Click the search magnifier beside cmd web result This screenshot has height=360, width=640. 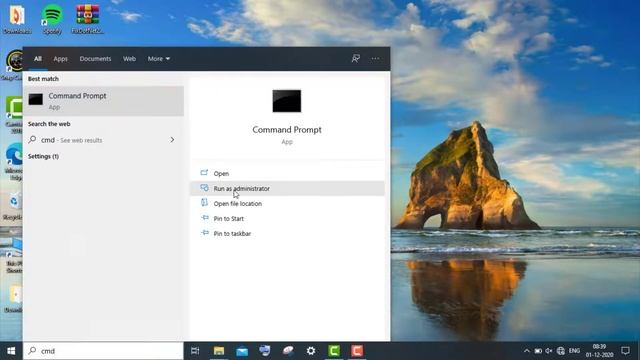pos(32,140)
